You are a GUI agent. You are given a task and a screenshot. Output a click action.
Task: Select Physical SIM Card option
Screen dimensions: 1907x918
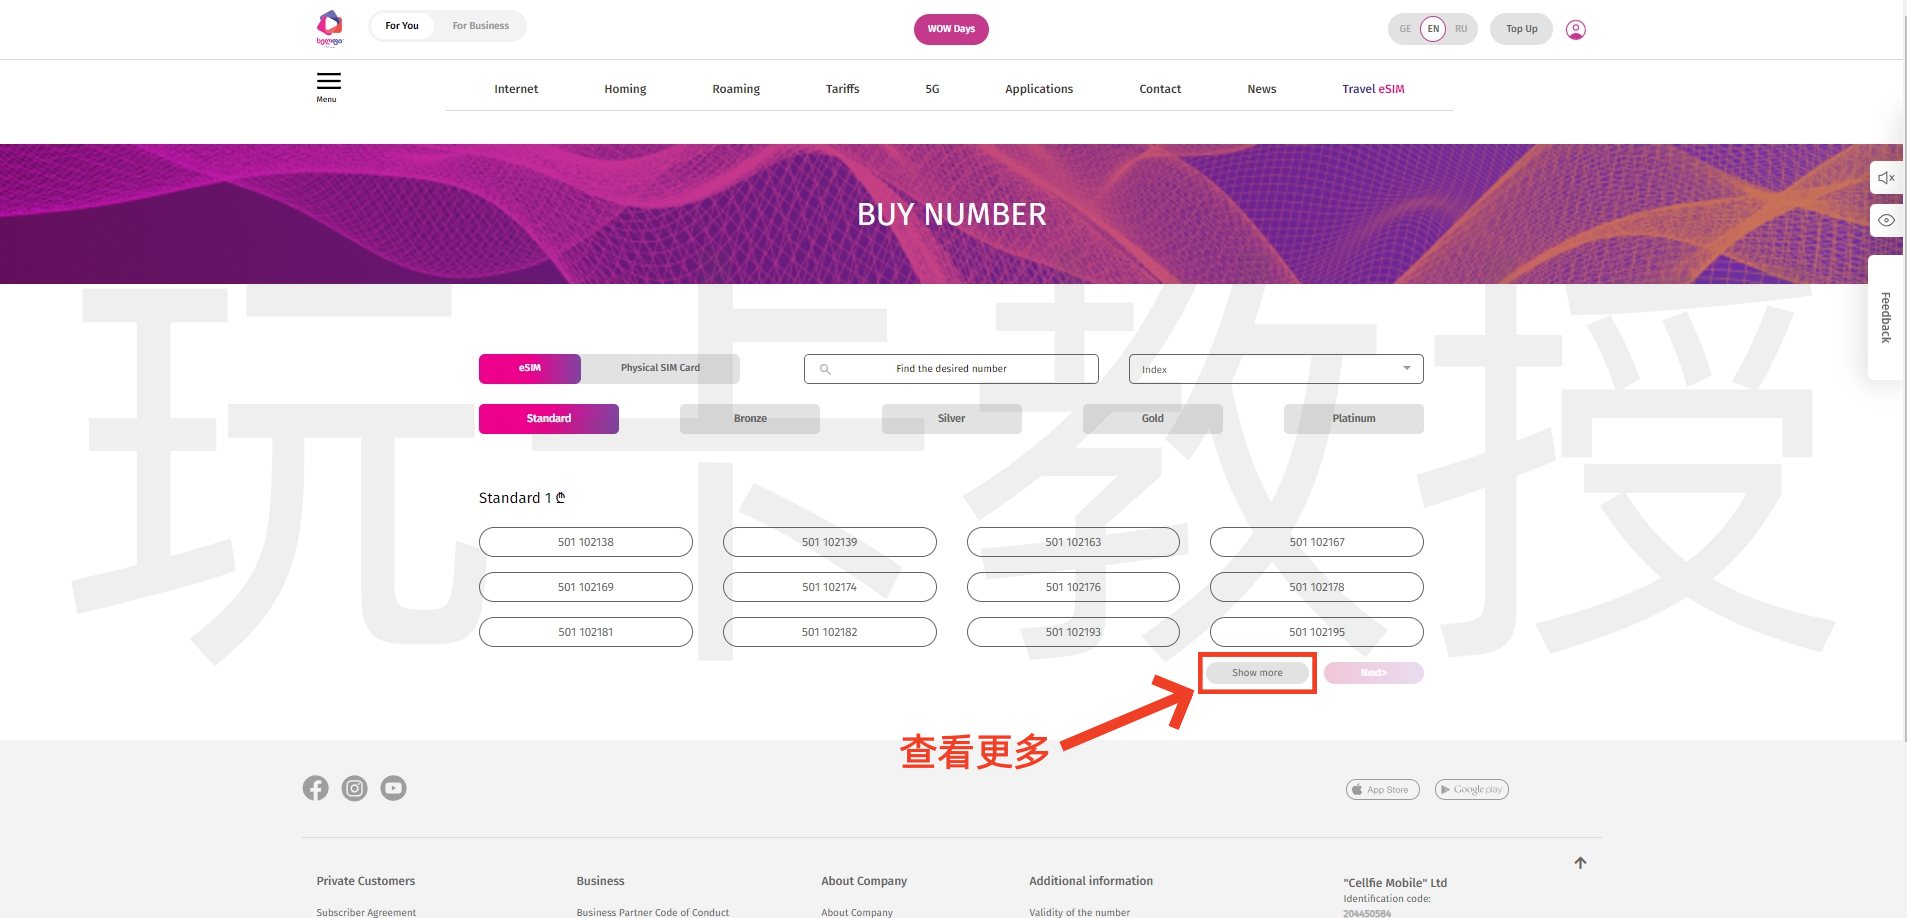click(660, 368)
